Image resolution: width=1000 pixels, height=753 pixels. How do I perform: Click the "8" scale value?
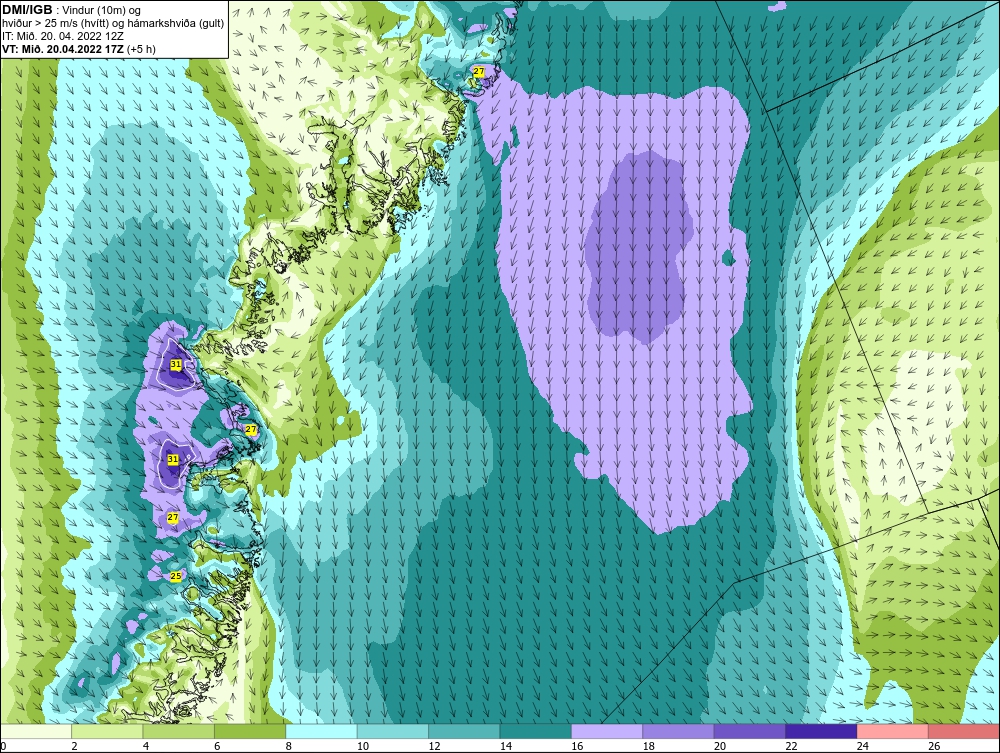[289, 746]
